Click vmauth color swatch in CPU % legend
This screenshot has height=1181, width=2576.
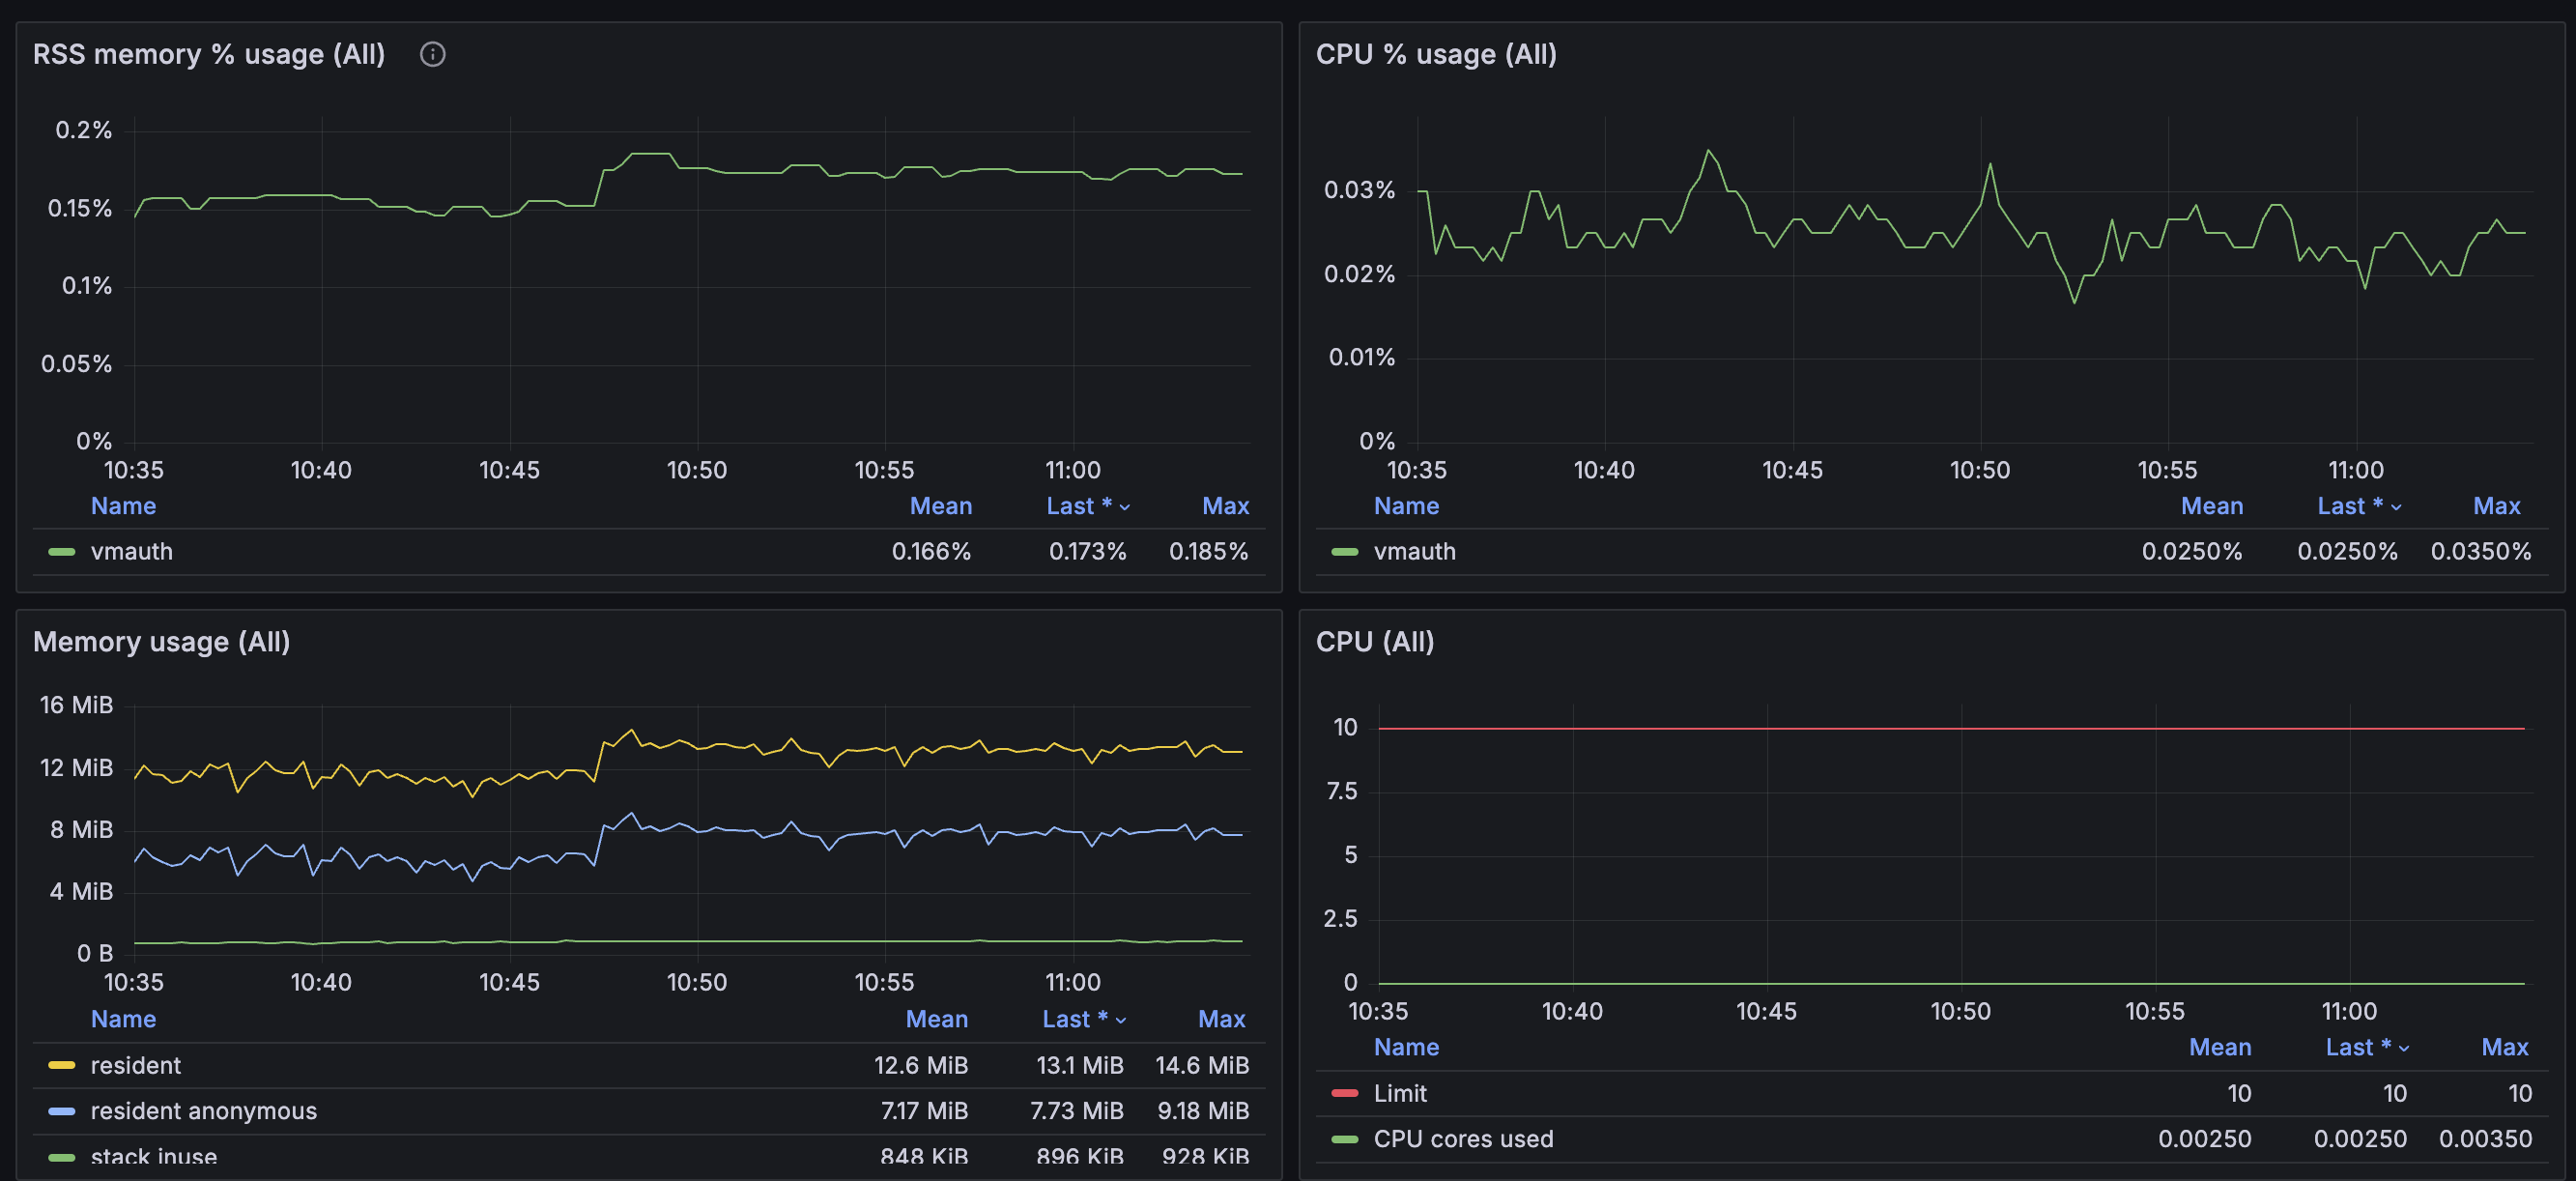click(1345, 552)
